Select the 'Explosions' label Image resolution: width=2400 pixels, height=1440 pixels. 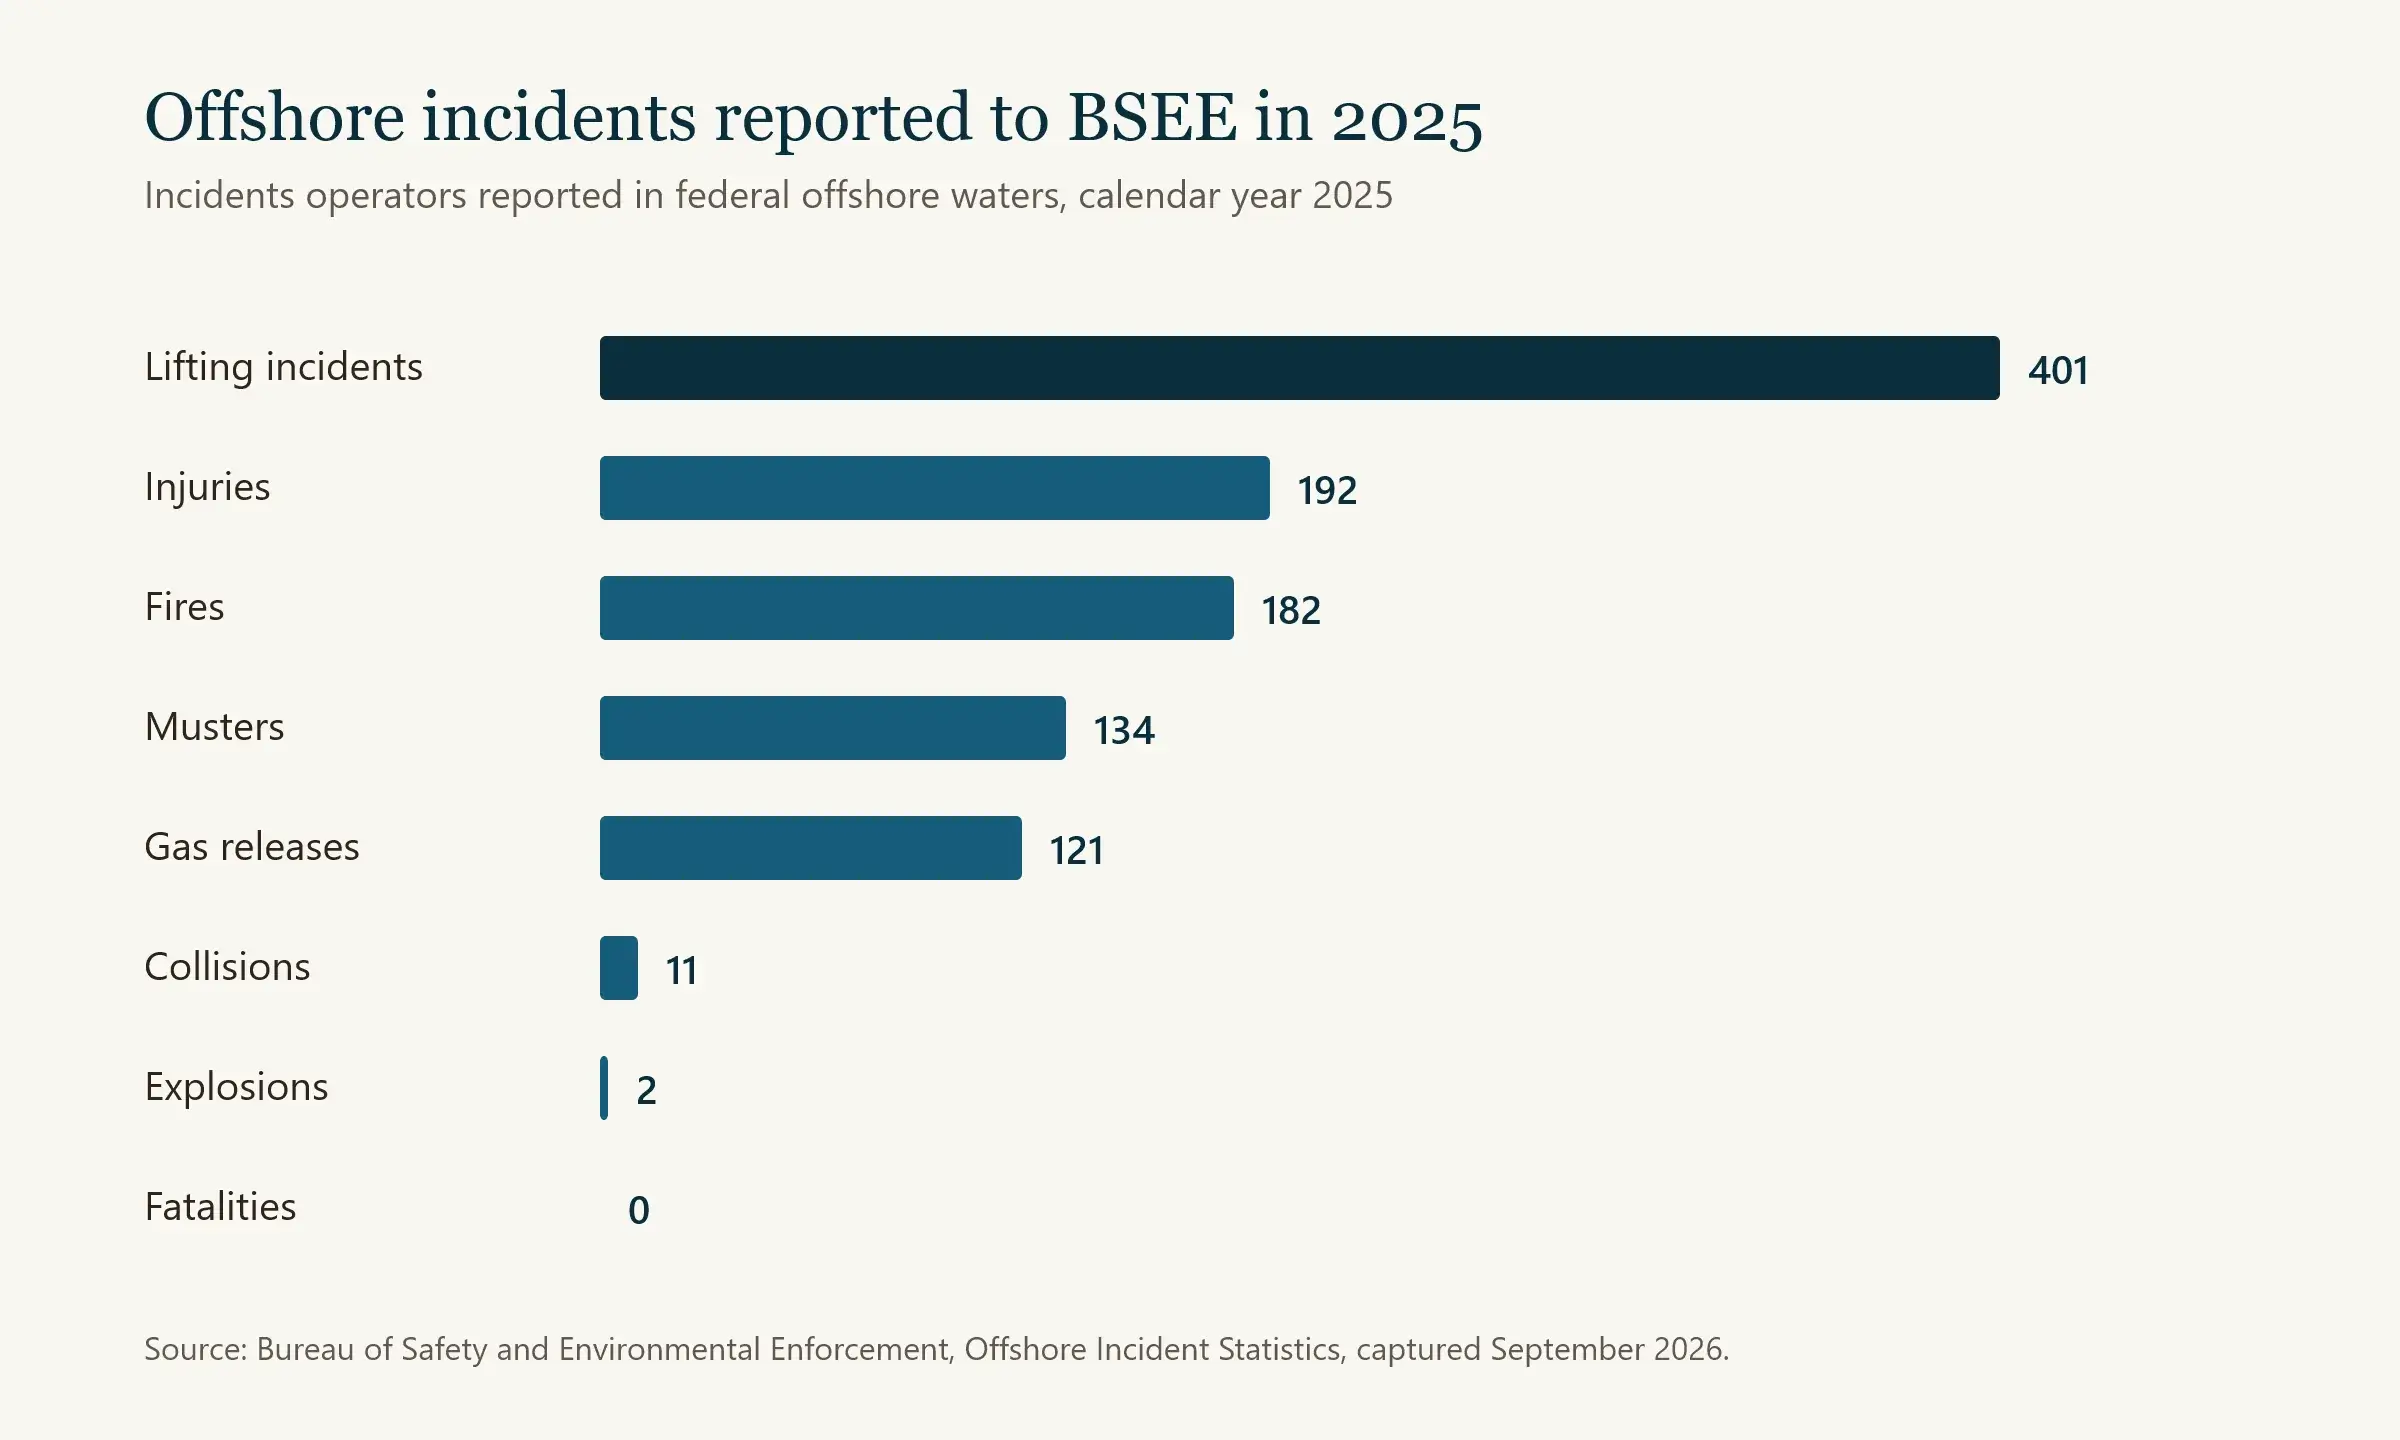click(236, 1088)
